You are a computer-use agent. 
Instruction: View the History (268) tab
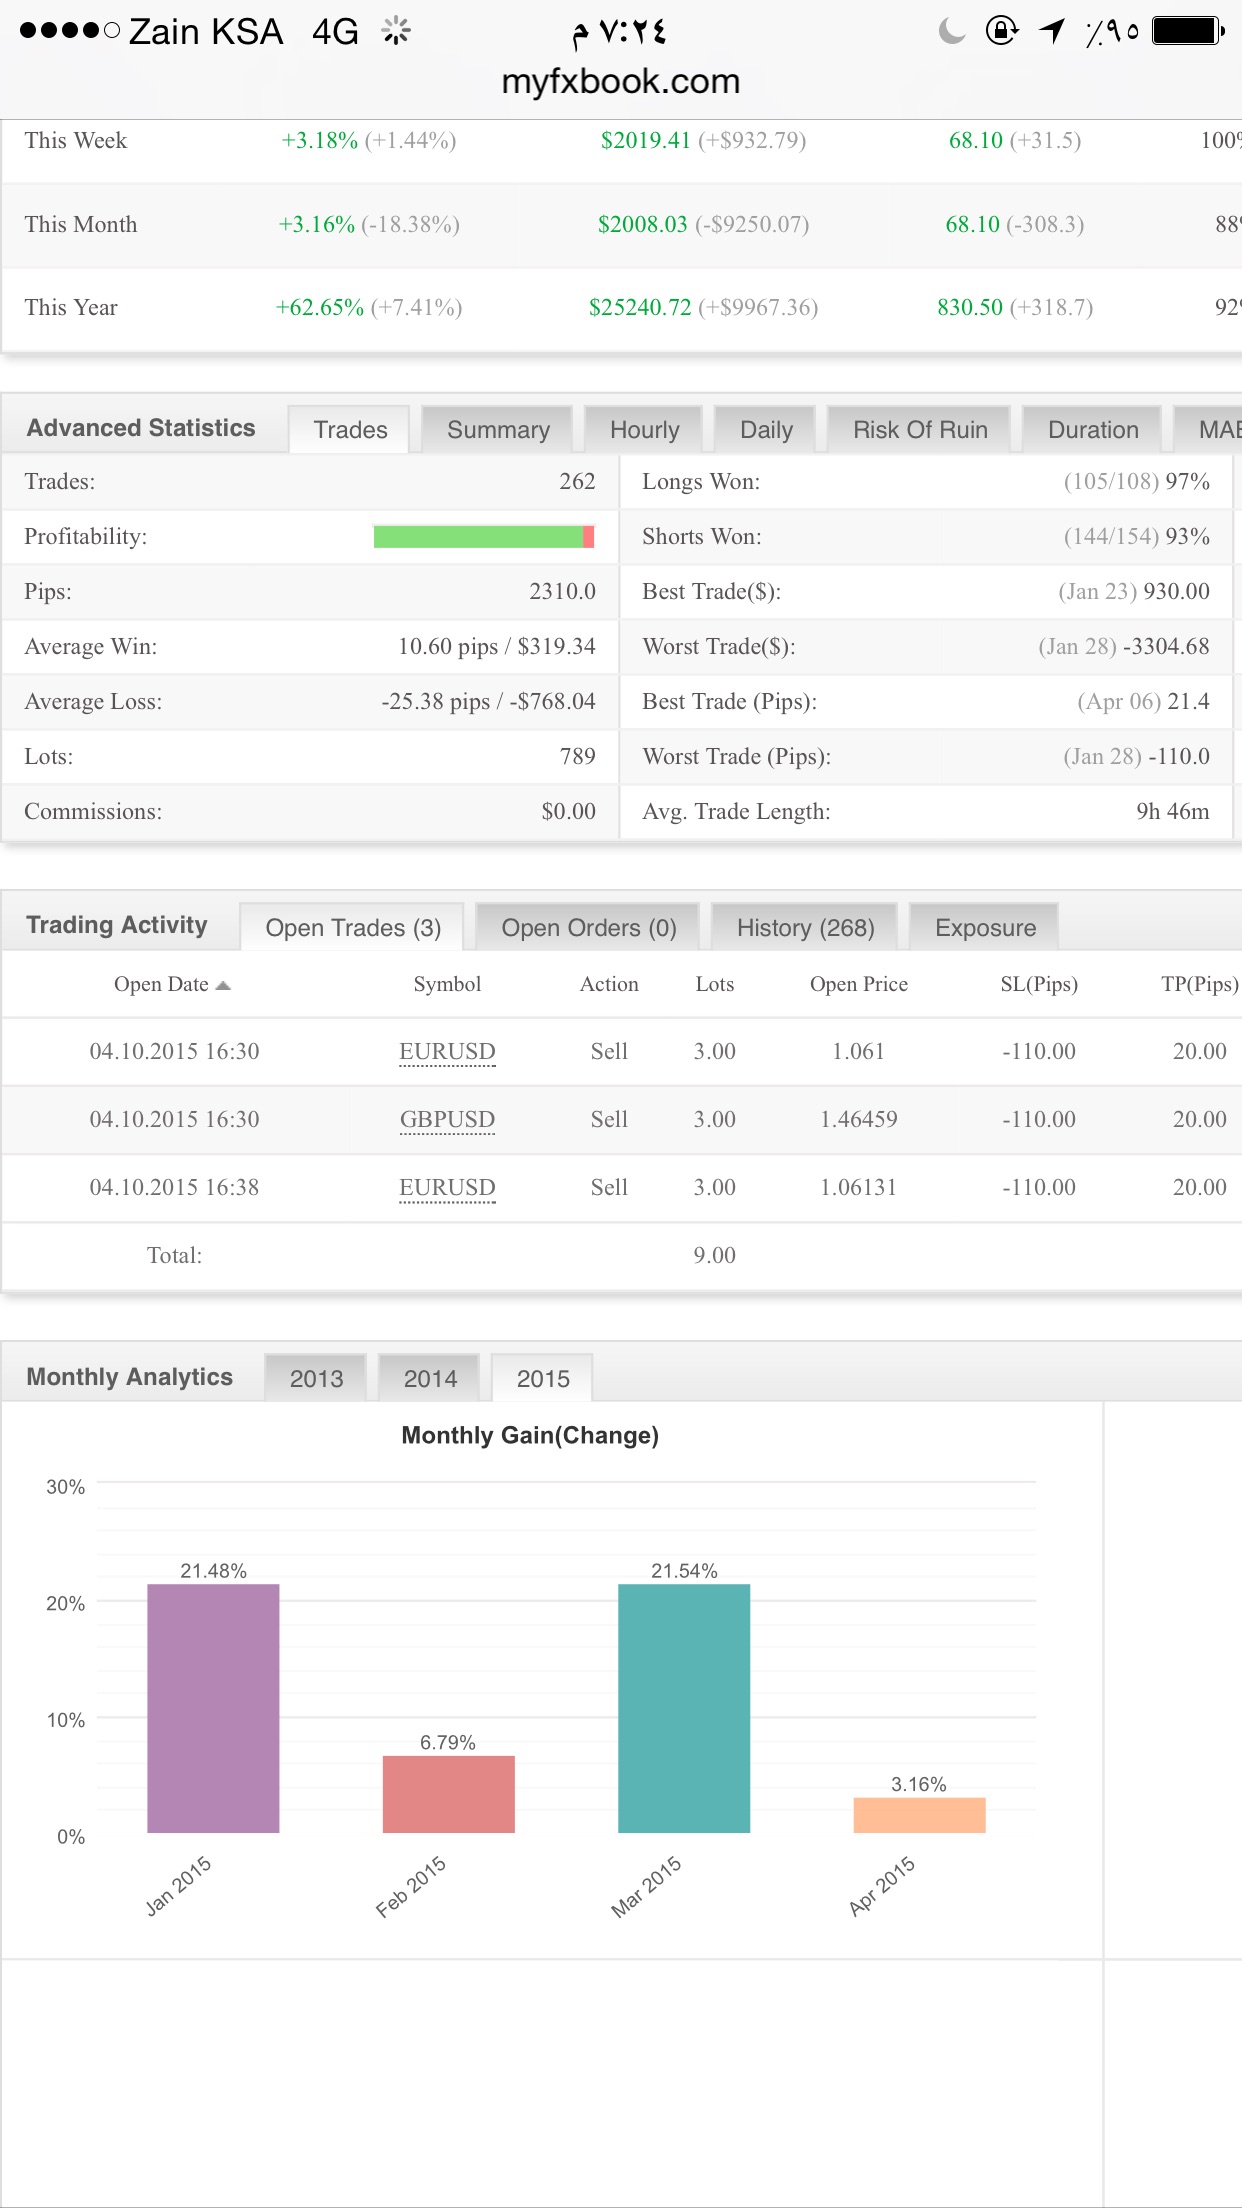point(805,928)
